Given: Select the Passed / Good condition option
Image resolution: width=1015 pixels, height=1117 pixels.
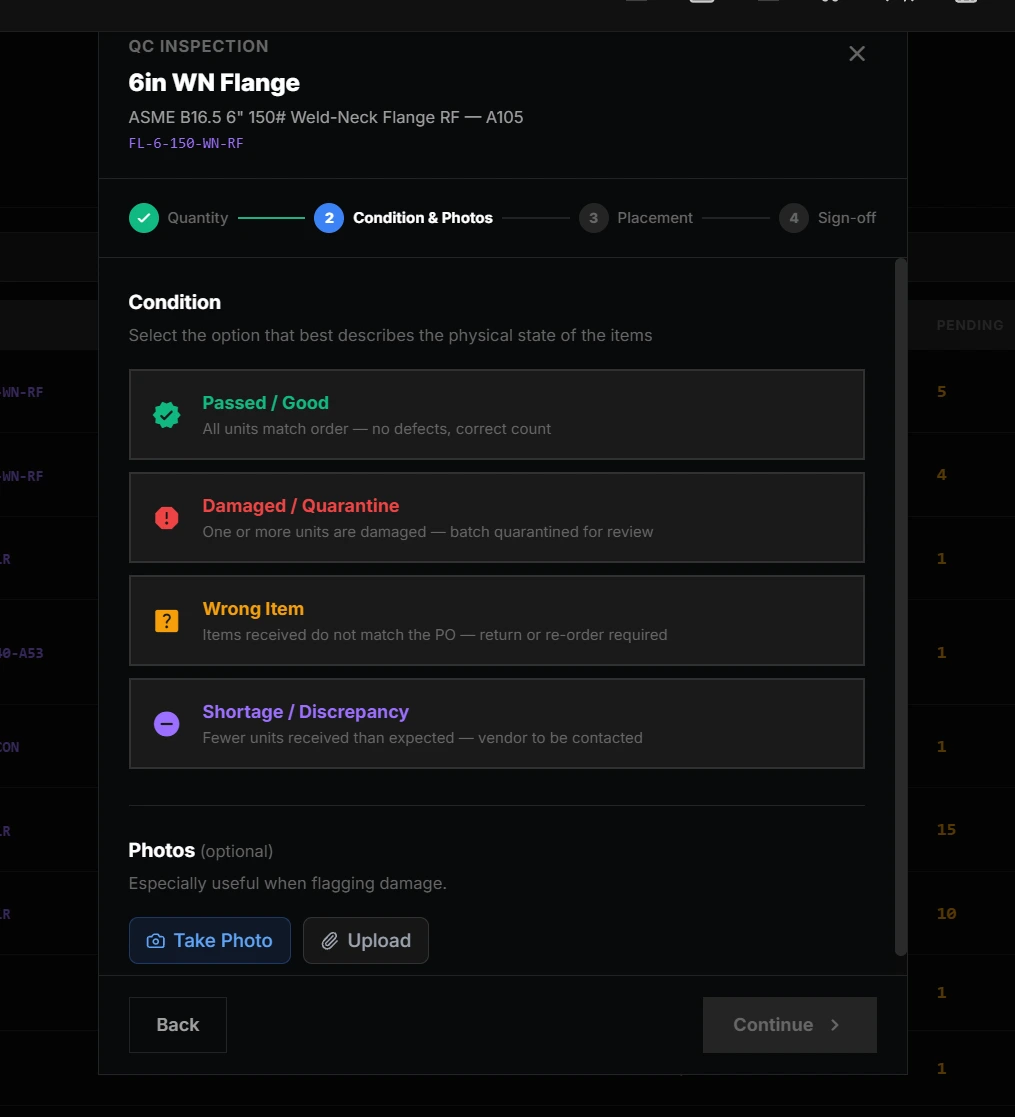Looking at the screenshot, I should tap(496, 415).
